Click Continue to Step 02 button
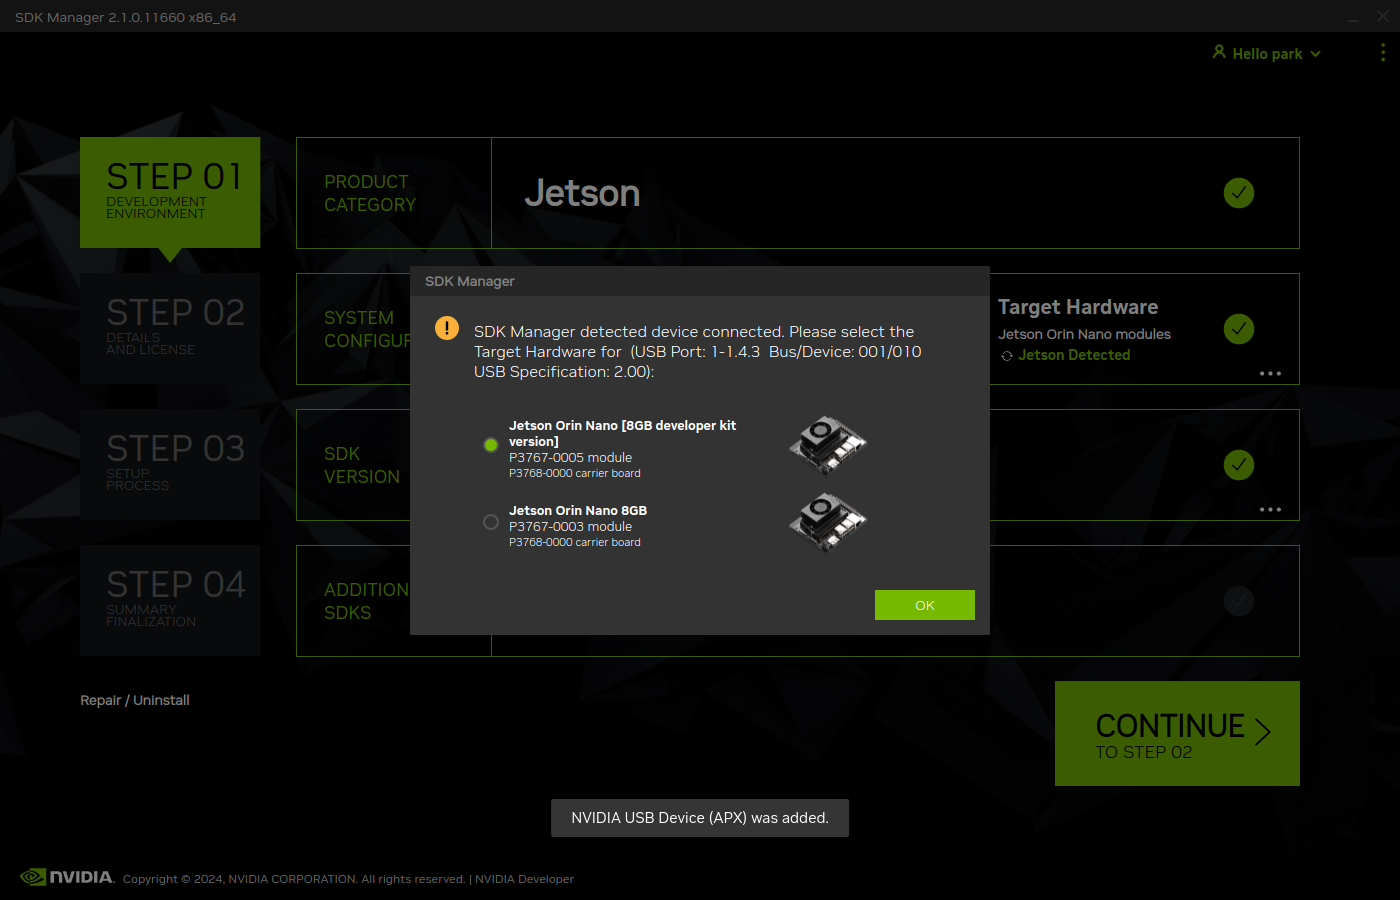The width and height of the screenshot is (1400, 900). (x=1177, y=733)
